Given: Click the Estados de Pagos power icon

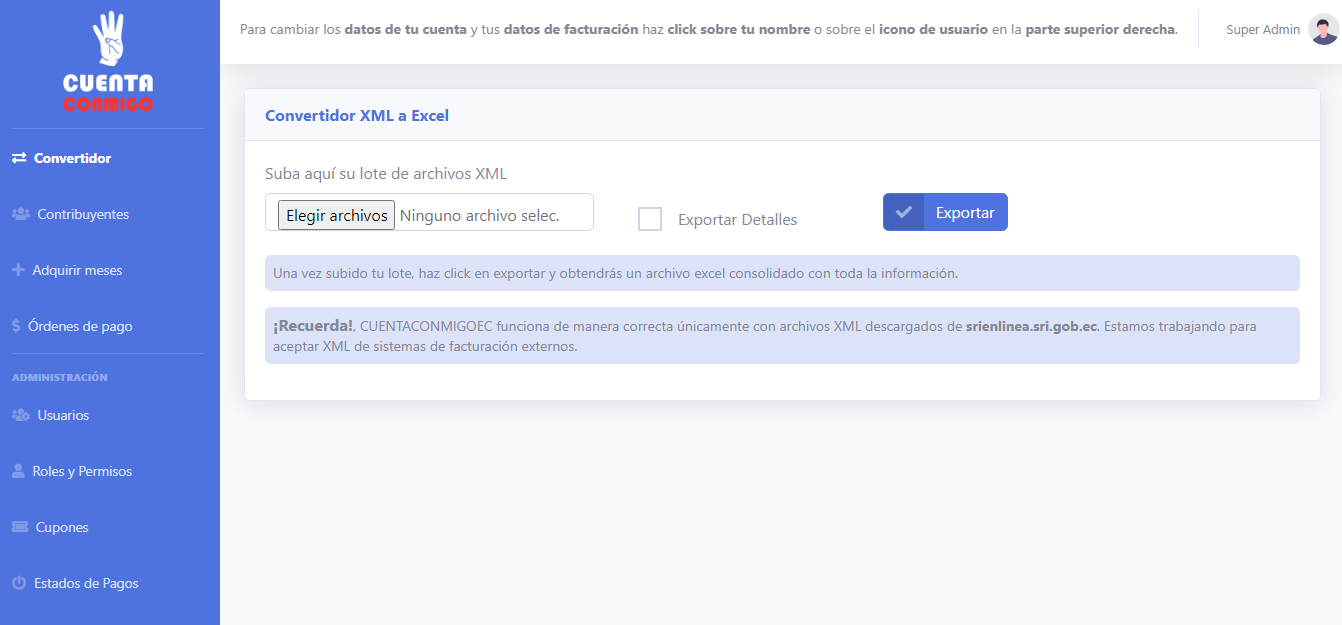Looking at the screenshot, I should coord(18,583).
